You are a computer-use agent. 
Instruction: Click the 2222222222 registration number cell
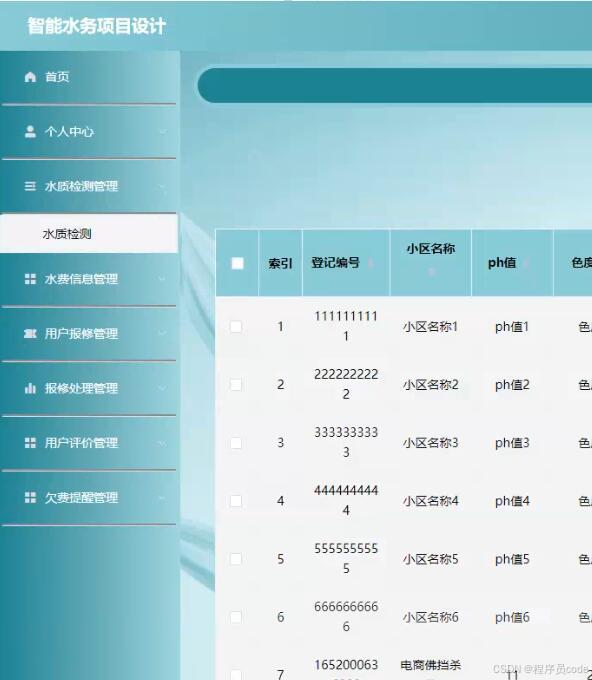click(x=346, y=384)
